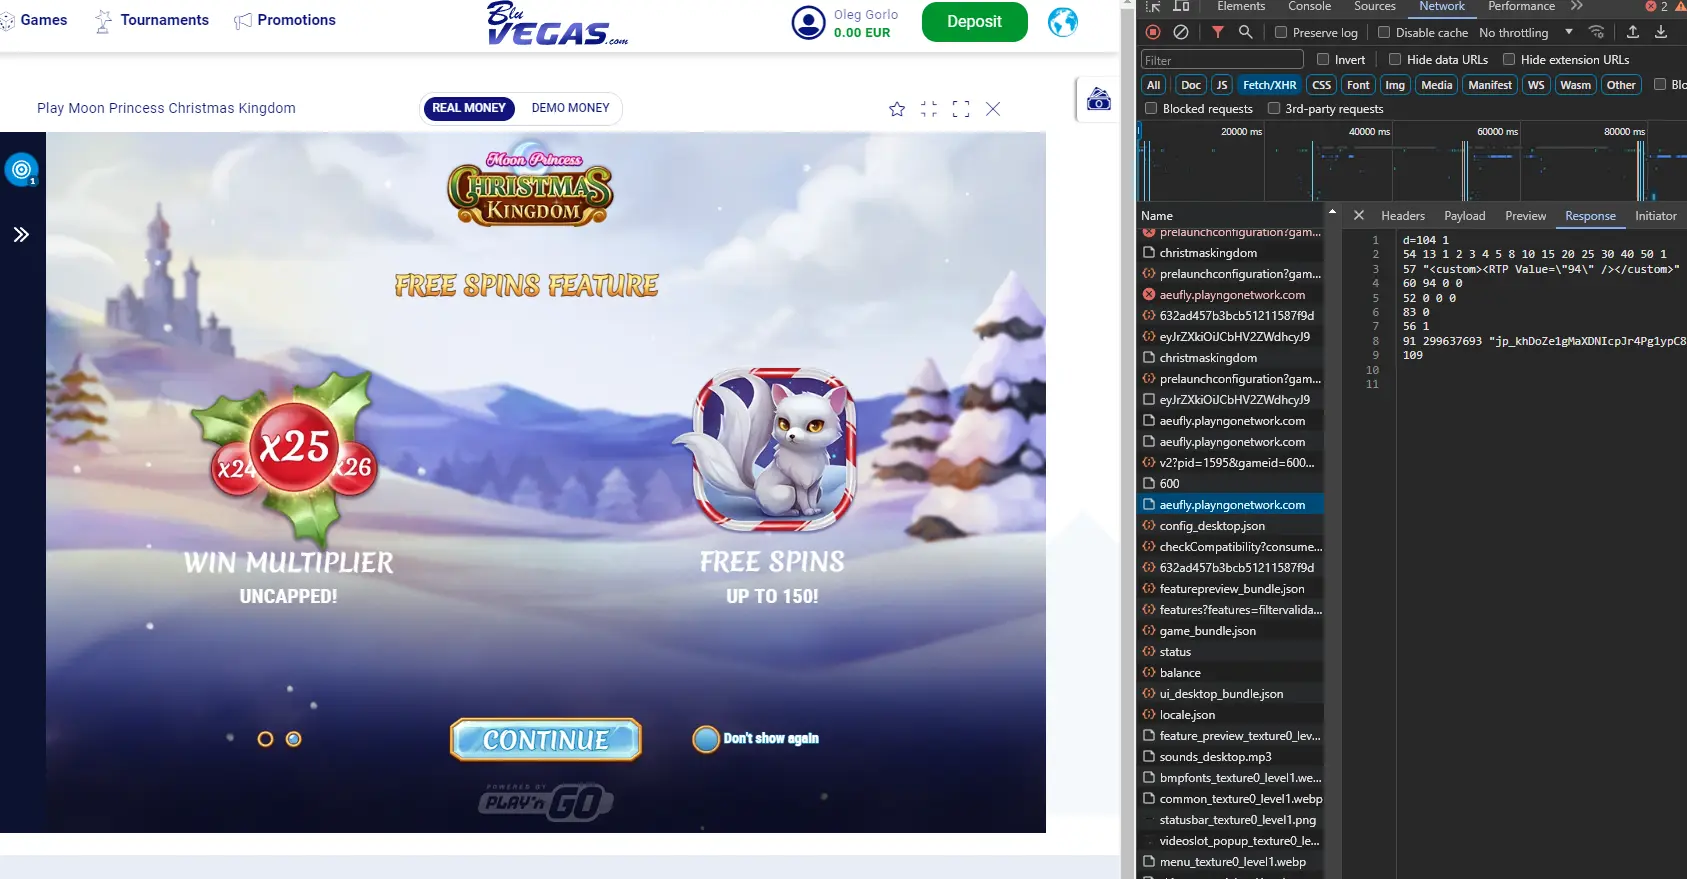Open the Tournaments page

click(151, 20)
